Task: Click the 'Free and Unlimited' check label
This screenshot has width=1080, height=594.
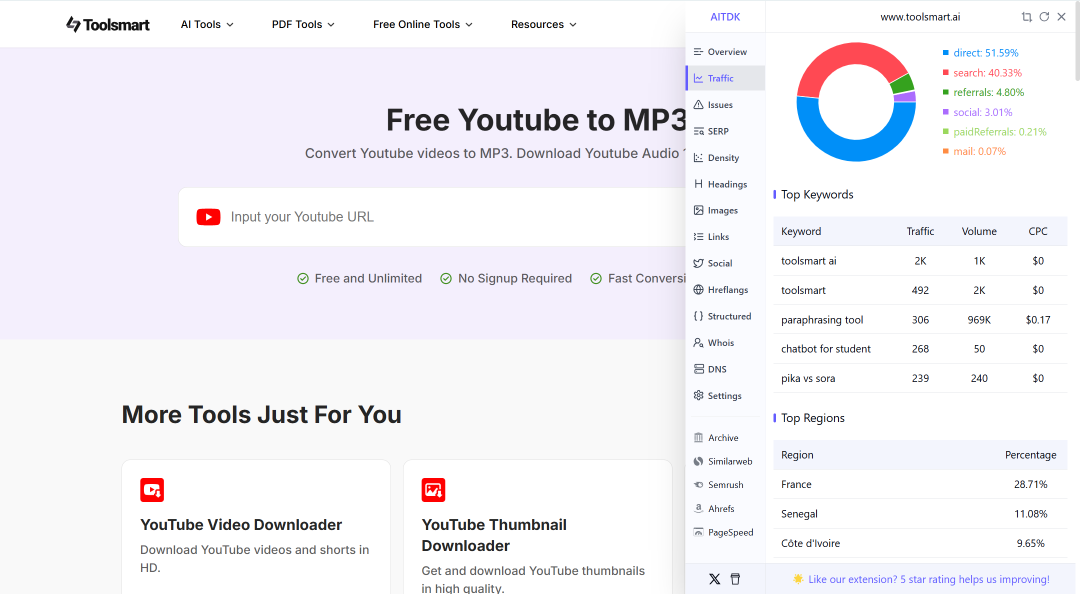Action: (x=360, y=278)
